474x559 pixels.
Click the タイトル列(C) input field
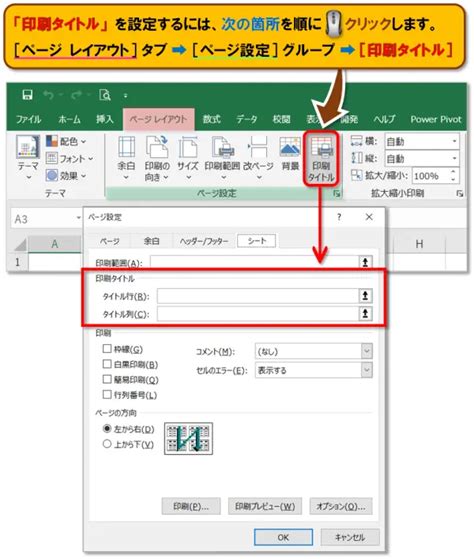258,314
